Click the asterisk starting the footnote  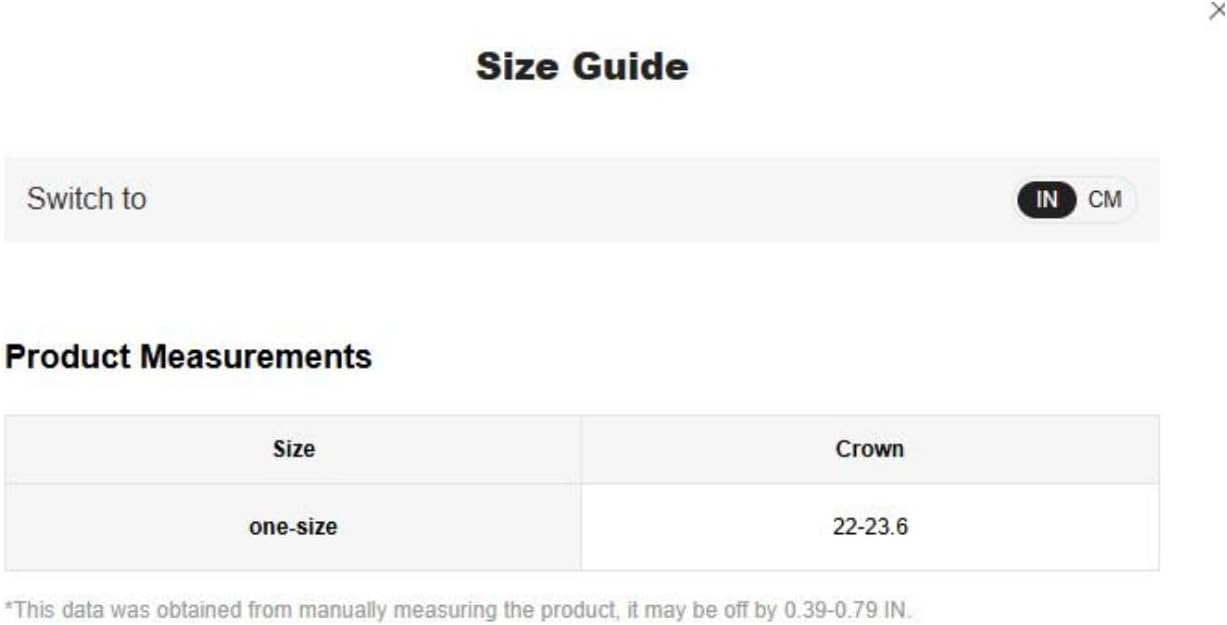pos(8,607)
